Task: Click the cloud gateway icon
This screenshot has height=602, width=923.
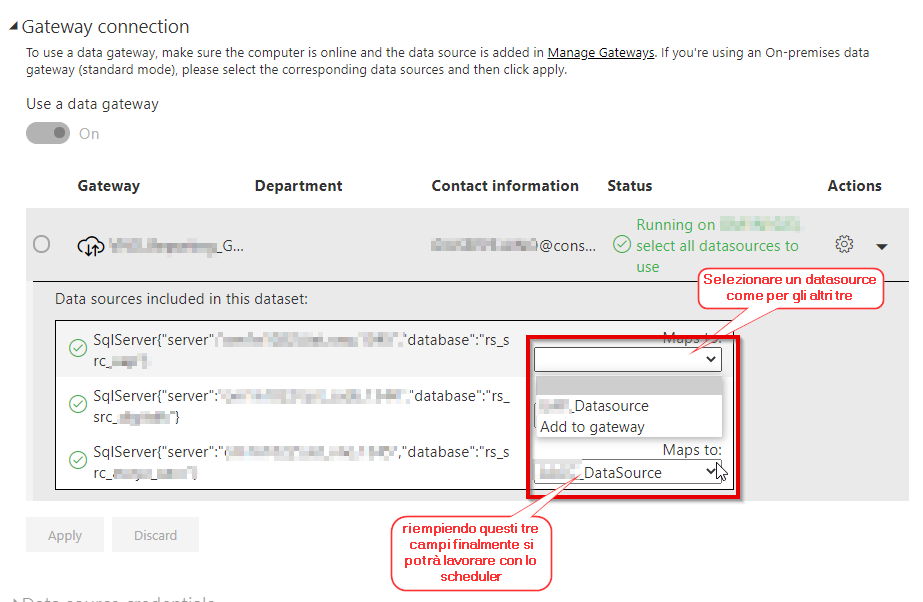Action: 91,245
